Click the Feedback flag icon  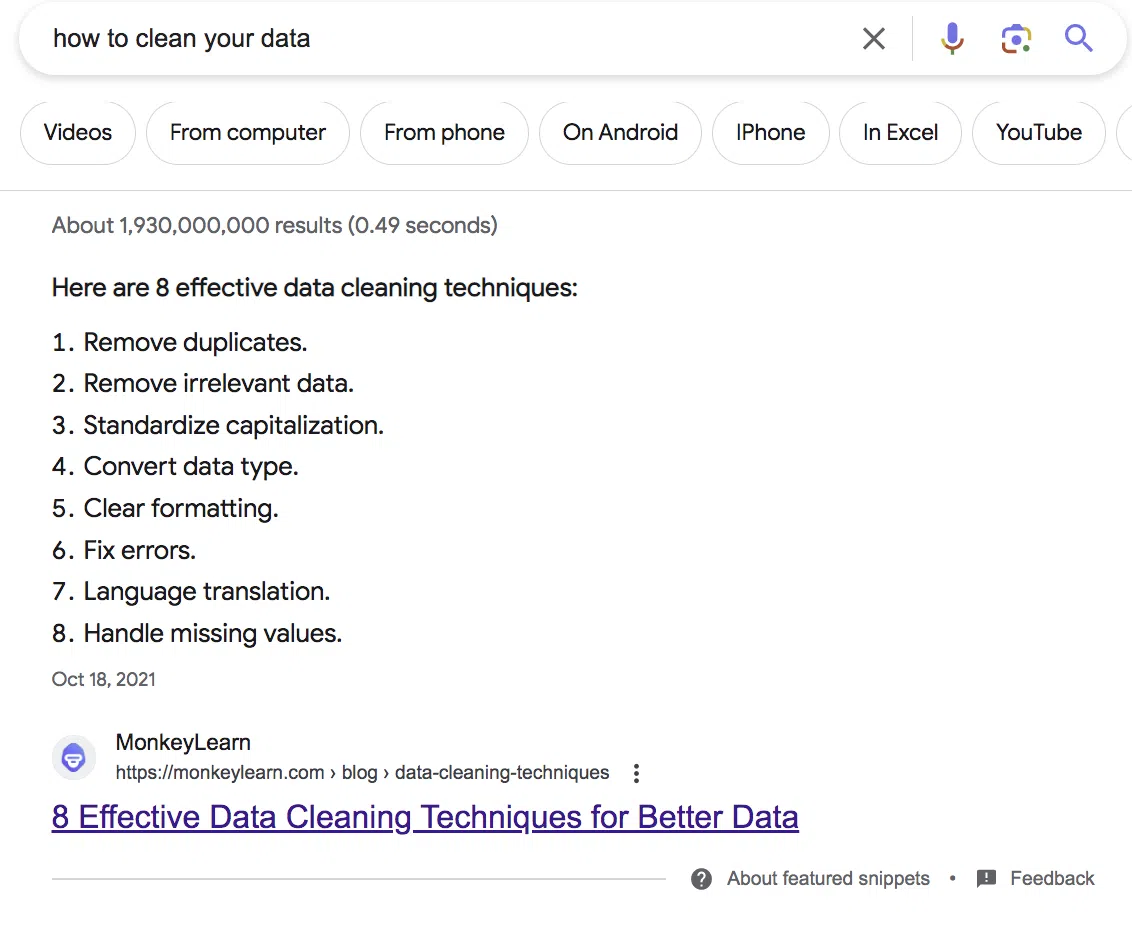986,879
